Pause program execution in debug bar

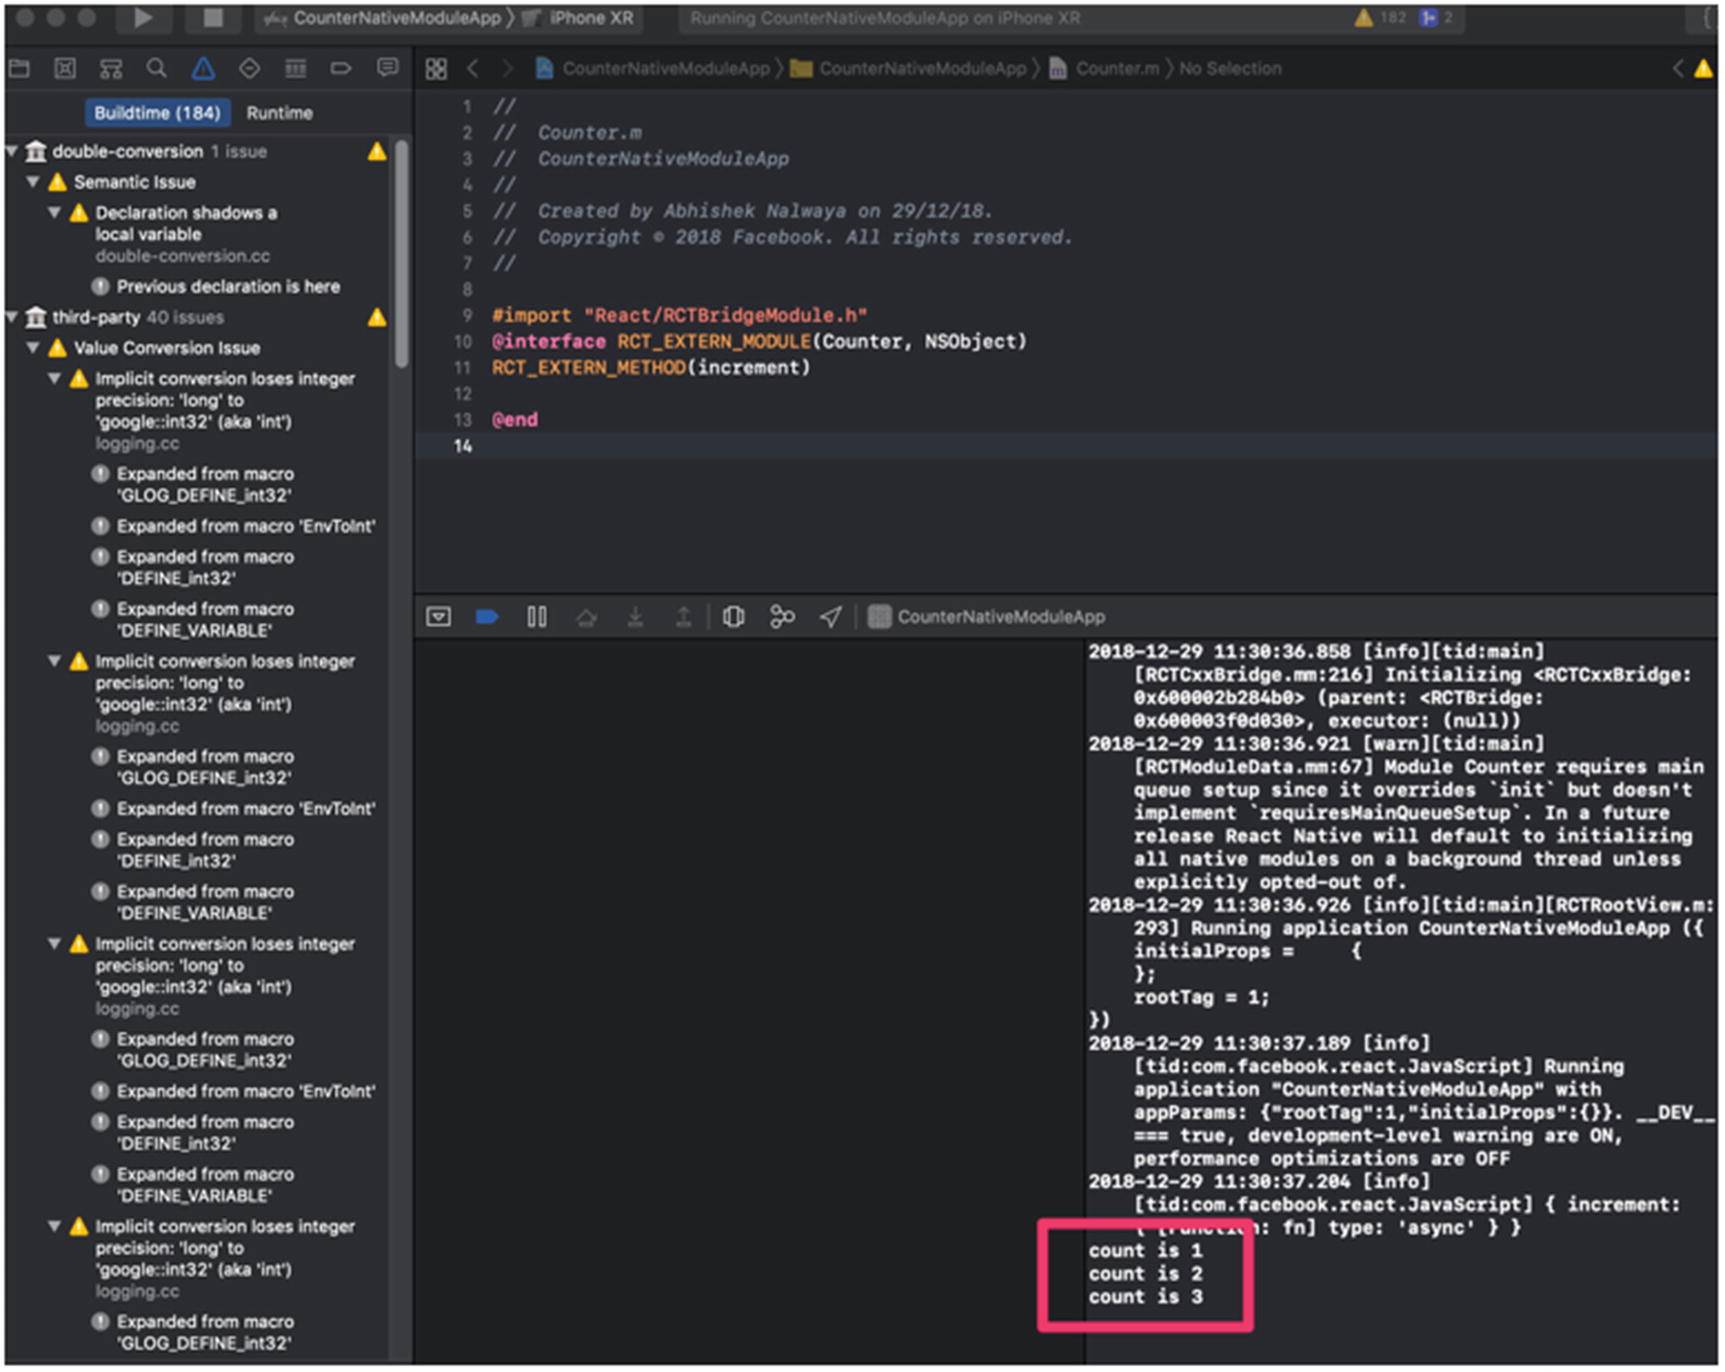(537, 617)
